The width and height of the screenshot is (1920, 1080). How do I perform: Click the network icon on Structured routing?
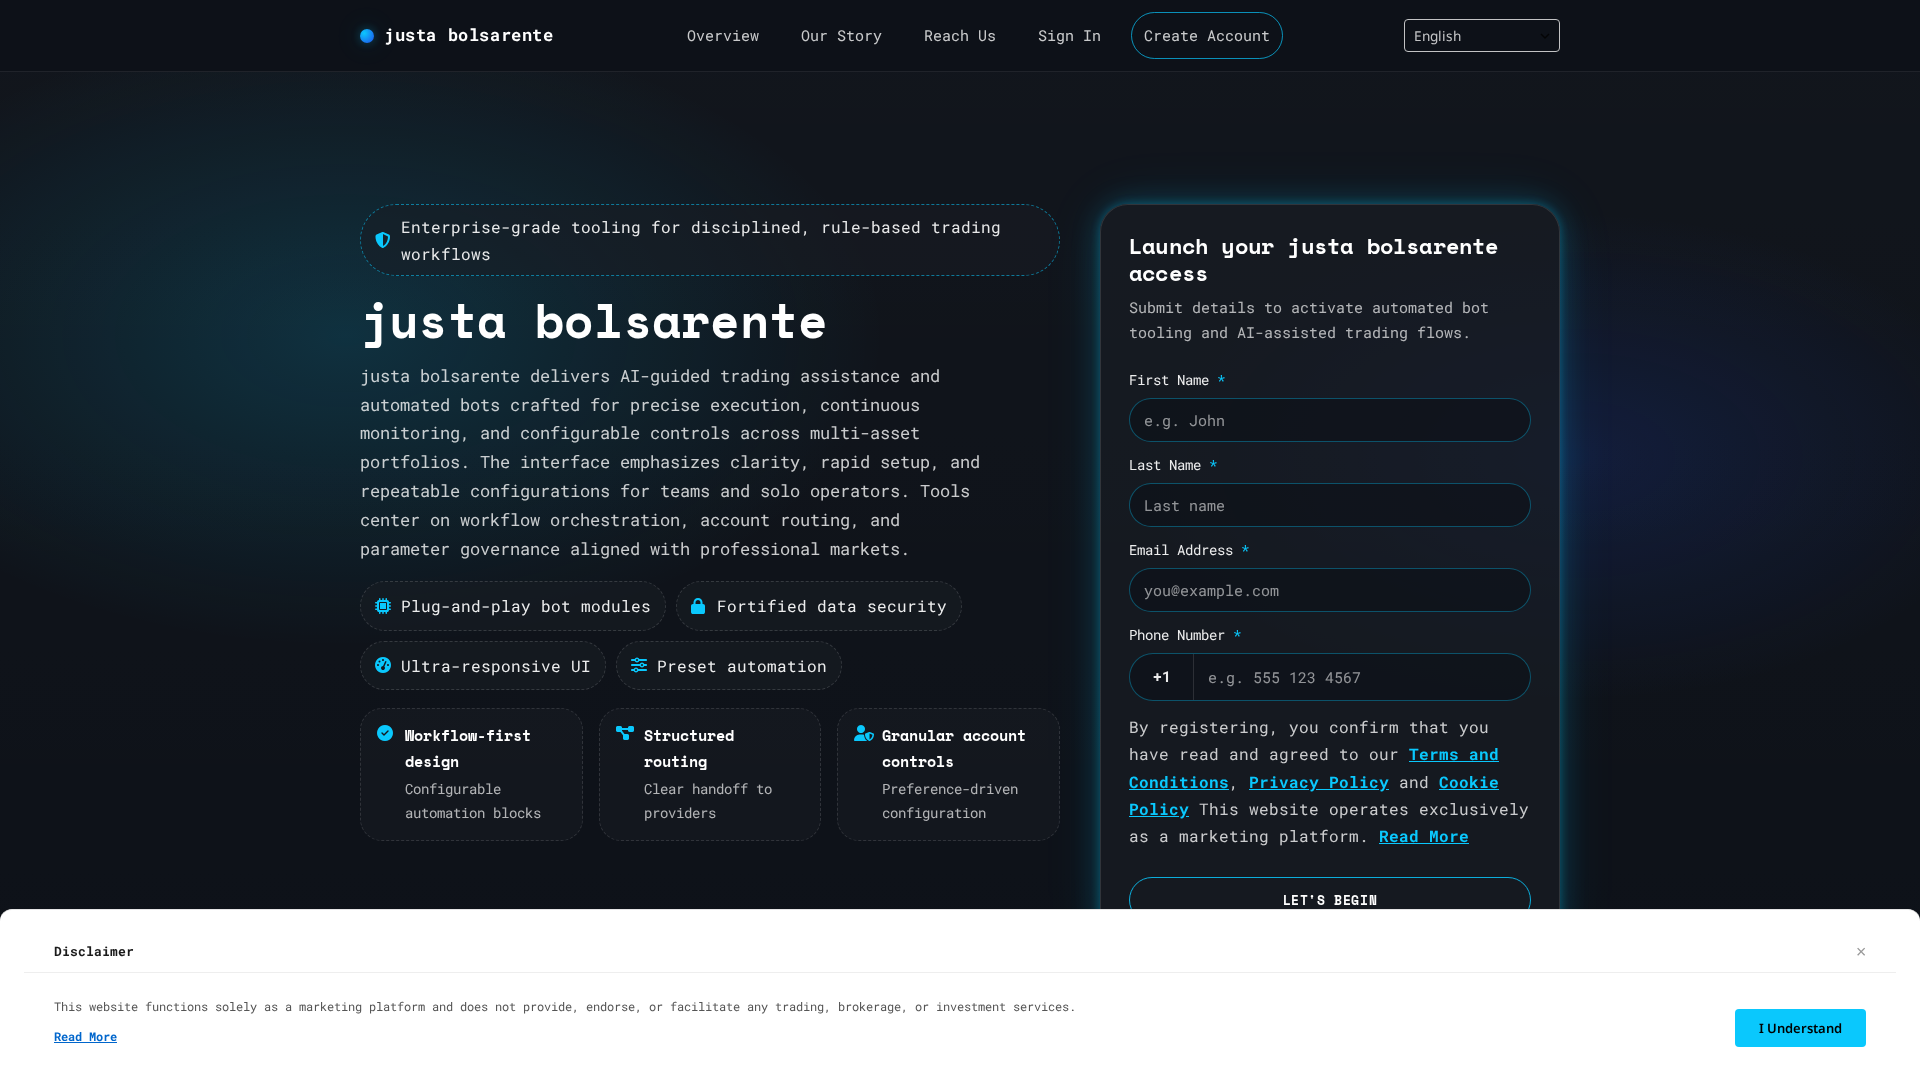[625, 733]
